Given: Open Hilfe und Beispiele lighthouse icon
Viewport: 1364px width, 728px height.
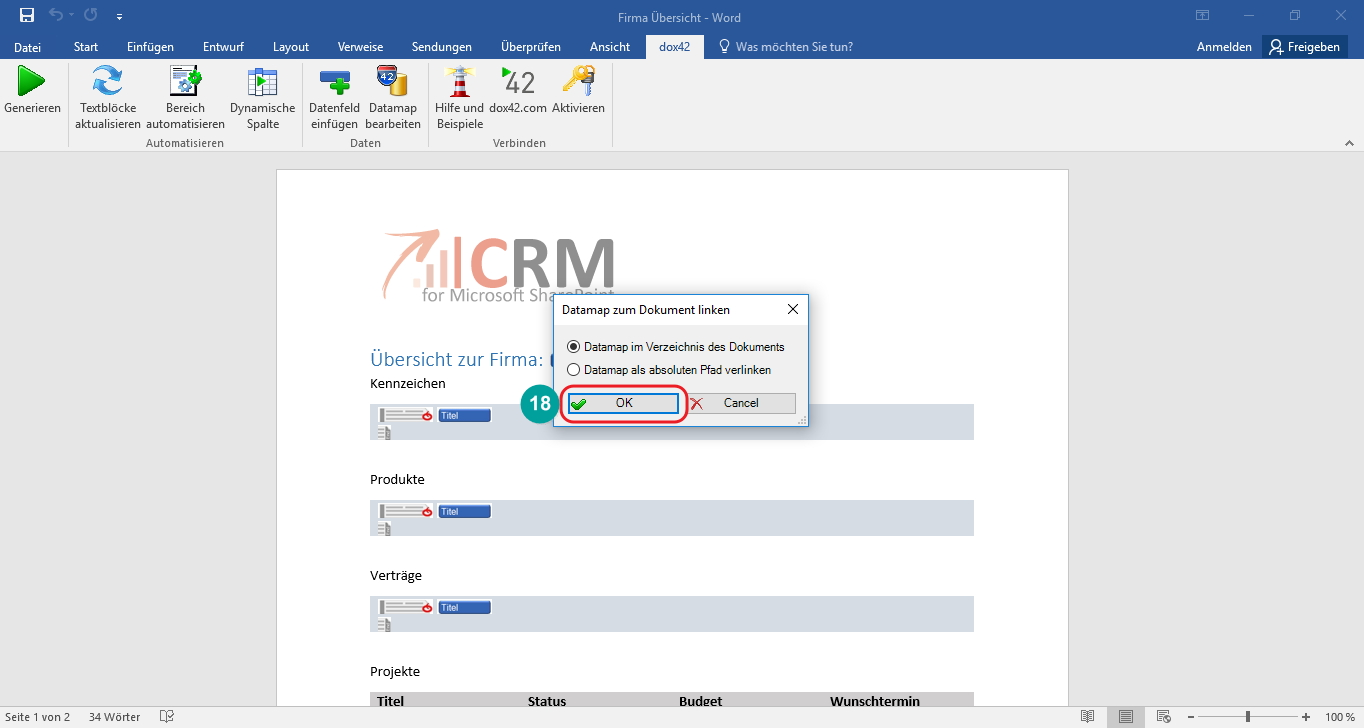Looking at the screenshot, I should 459,81.
